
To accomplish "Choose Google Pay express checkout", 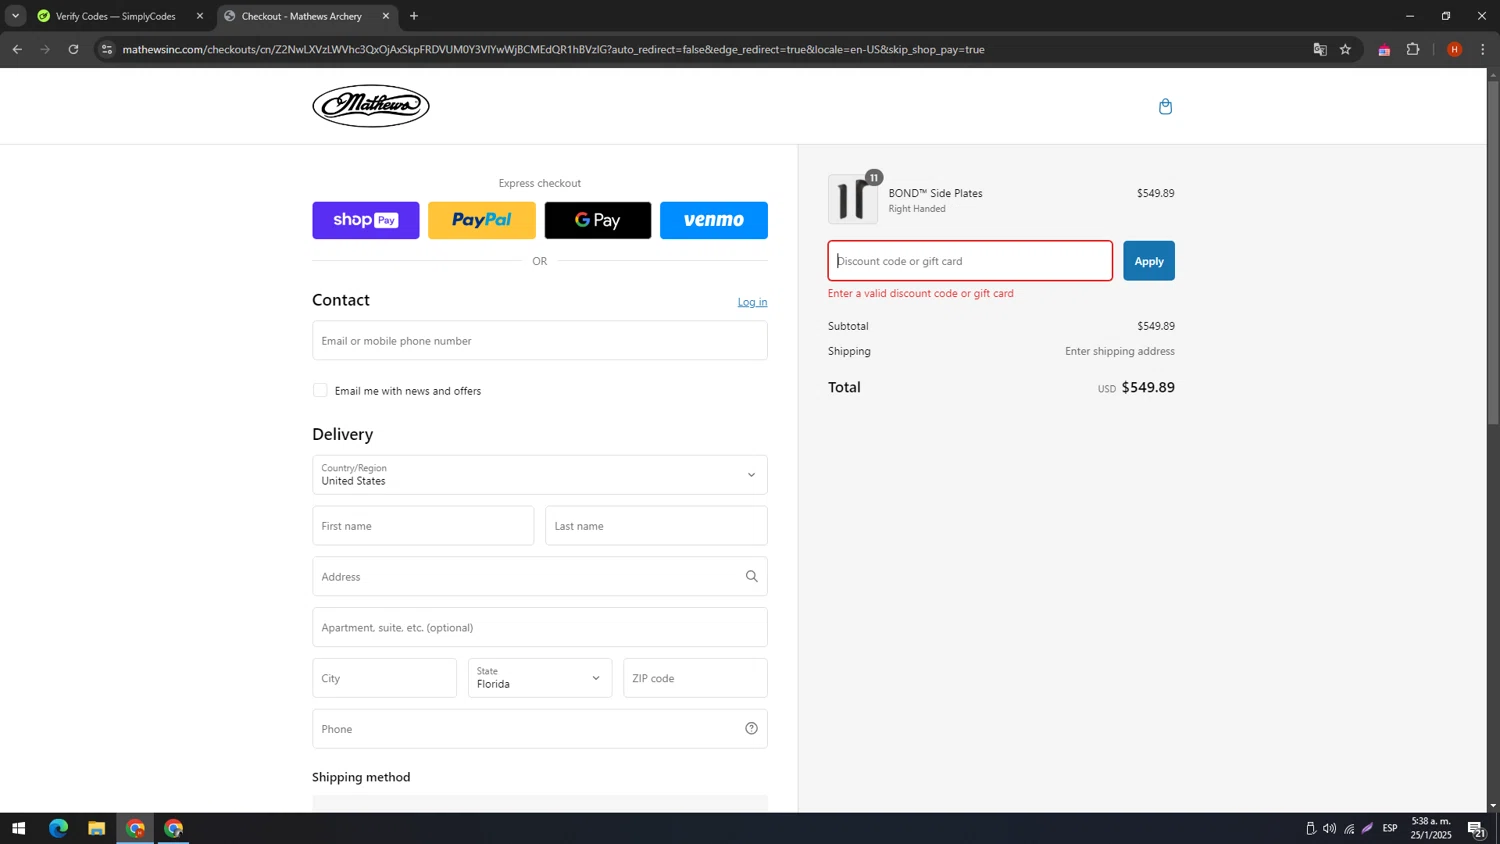I will pos(598,220).
